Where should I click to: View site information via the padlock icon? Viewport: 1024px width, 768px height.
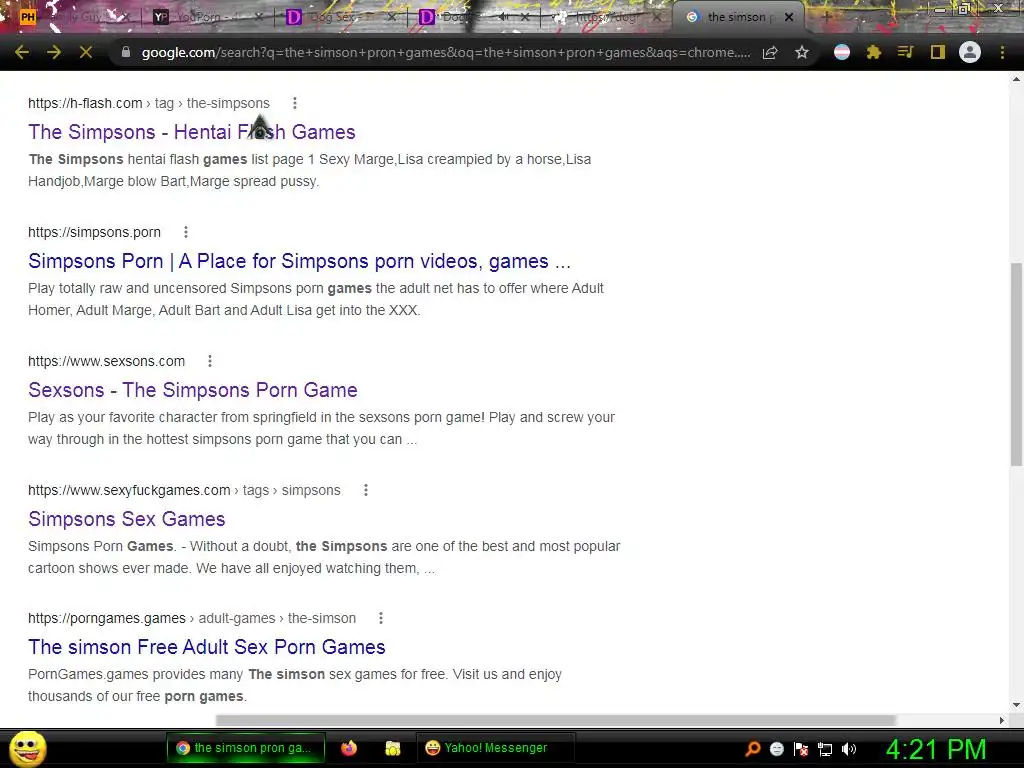pos(126,52)
